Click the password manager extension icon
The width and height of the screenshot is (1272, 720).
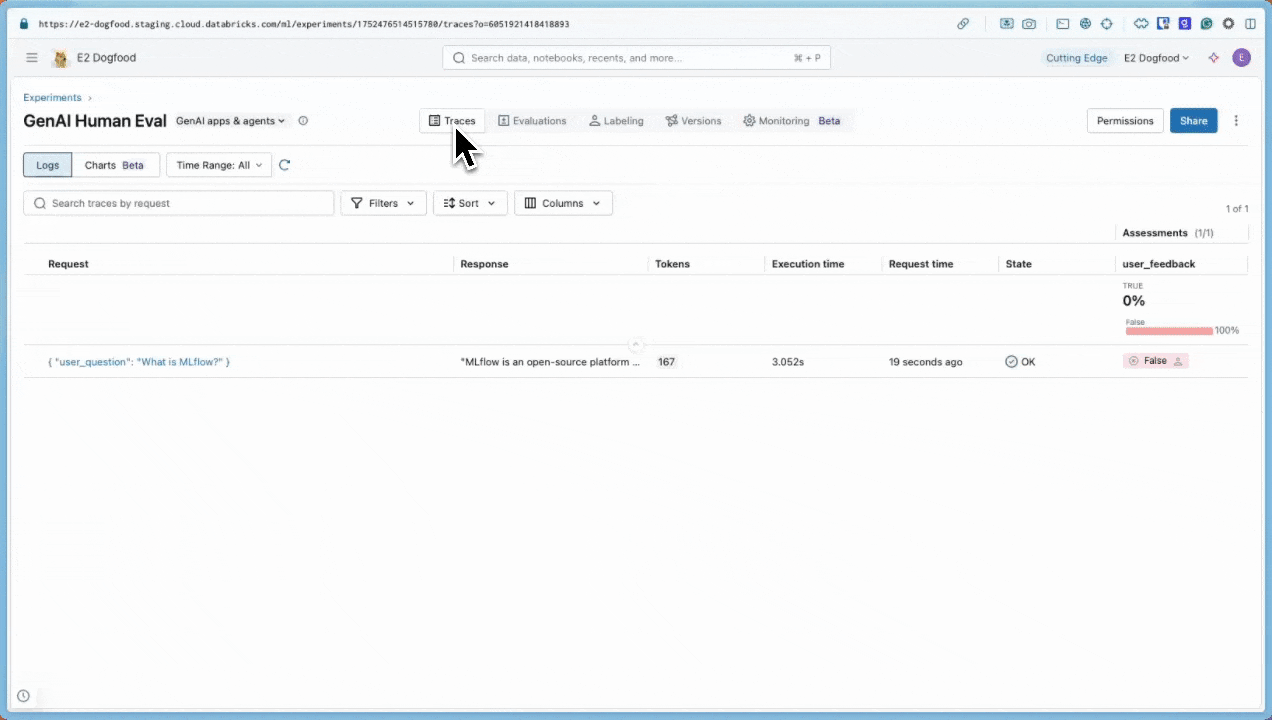pyautogui.click(x=1163, y=24)
